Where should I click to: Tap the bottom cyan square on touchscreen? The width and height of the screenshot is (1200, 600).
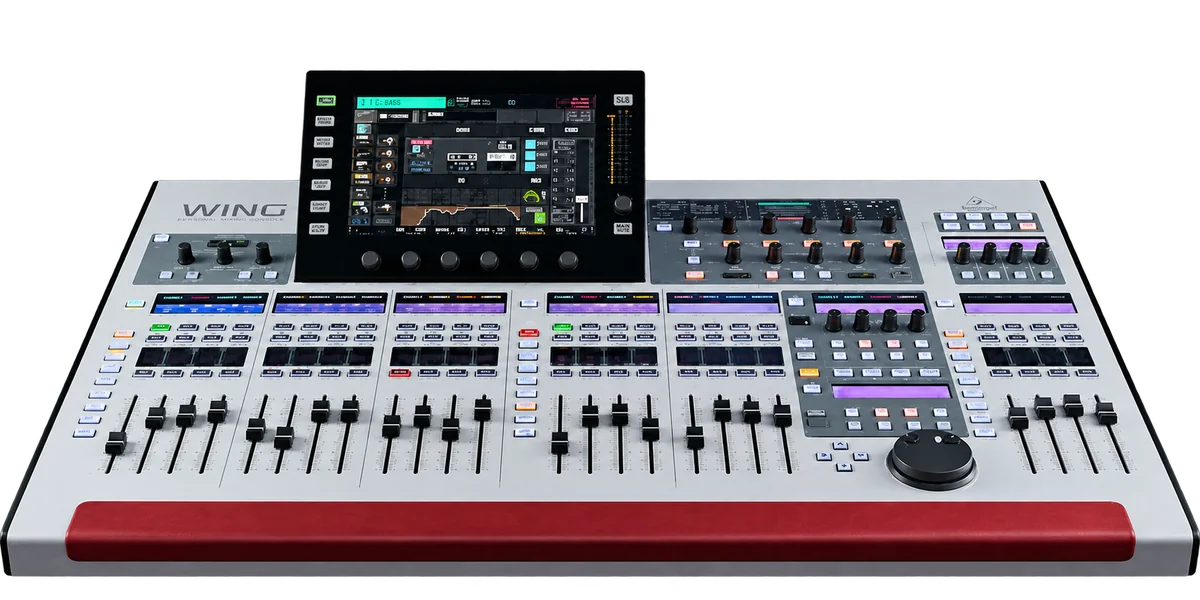530,166
